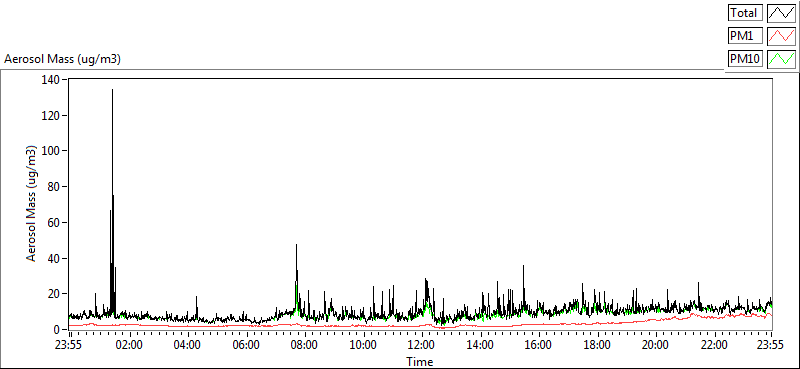Viewport: 800px width, 369px height.
Task: Click the PM10 green line legend icon
Action: pos(781,59)
